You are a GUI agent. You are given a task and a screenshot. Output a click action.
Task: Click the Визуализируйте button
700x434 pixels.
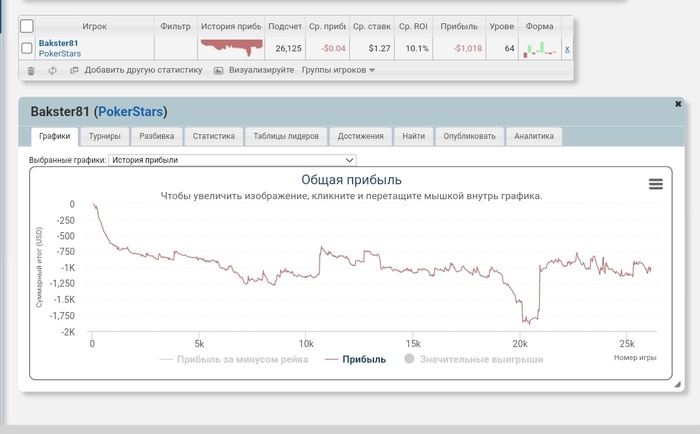261,70
